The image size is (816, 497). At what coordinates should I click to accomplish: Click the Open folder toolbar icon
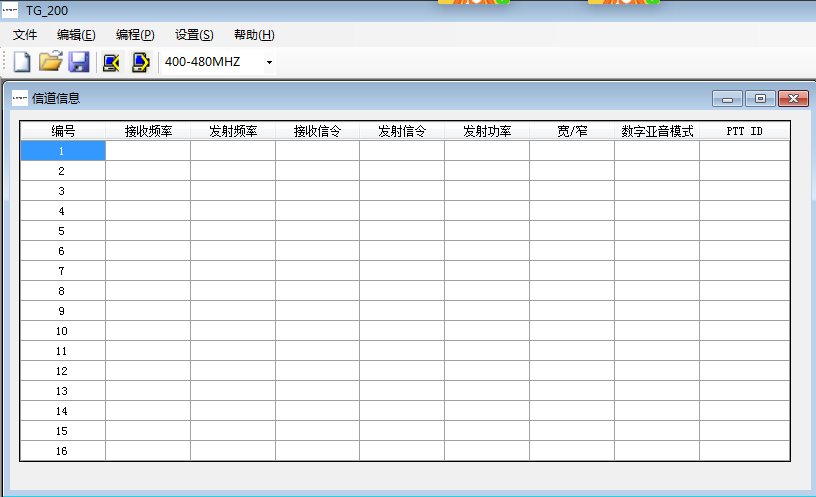tap(50, 62)
